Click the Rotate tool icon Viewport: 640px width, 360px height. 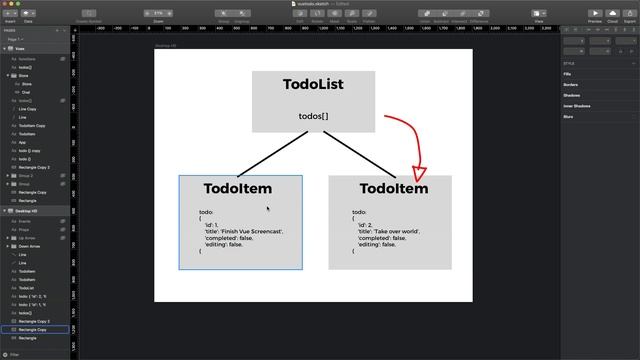tap(317, 13)
